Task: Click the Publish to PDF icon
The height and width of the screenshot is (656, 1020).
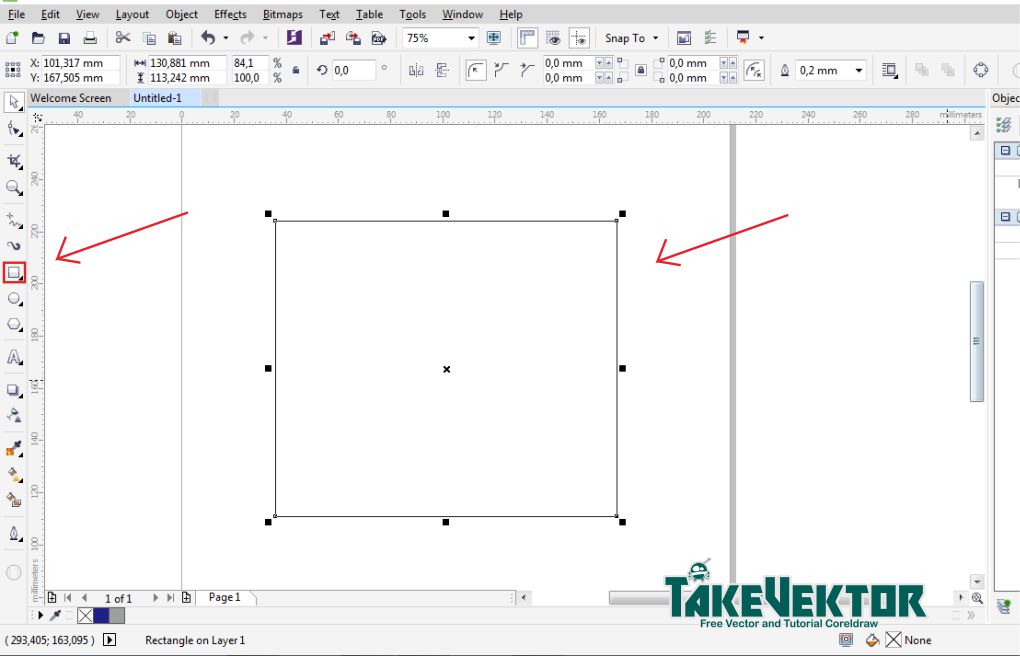Action: (x=378, y=37)
